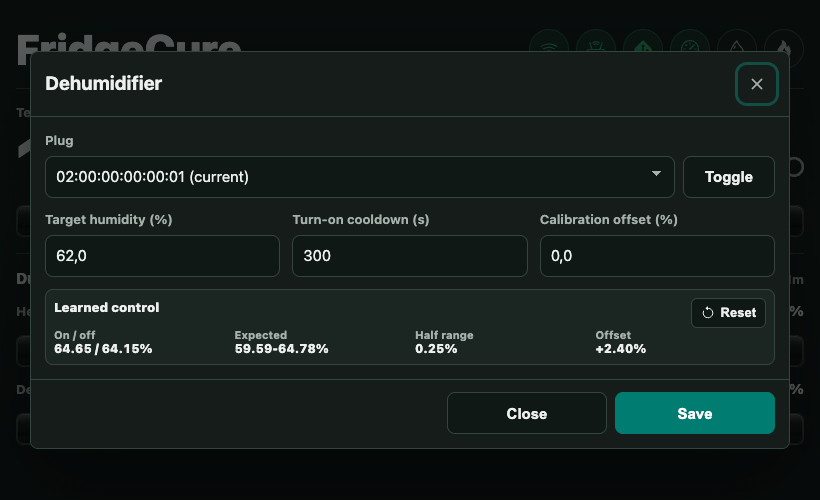Close the Dehumidifier dialog with the X icon
This screenshot has width=820, height=500.
click(x=756, y=84)
